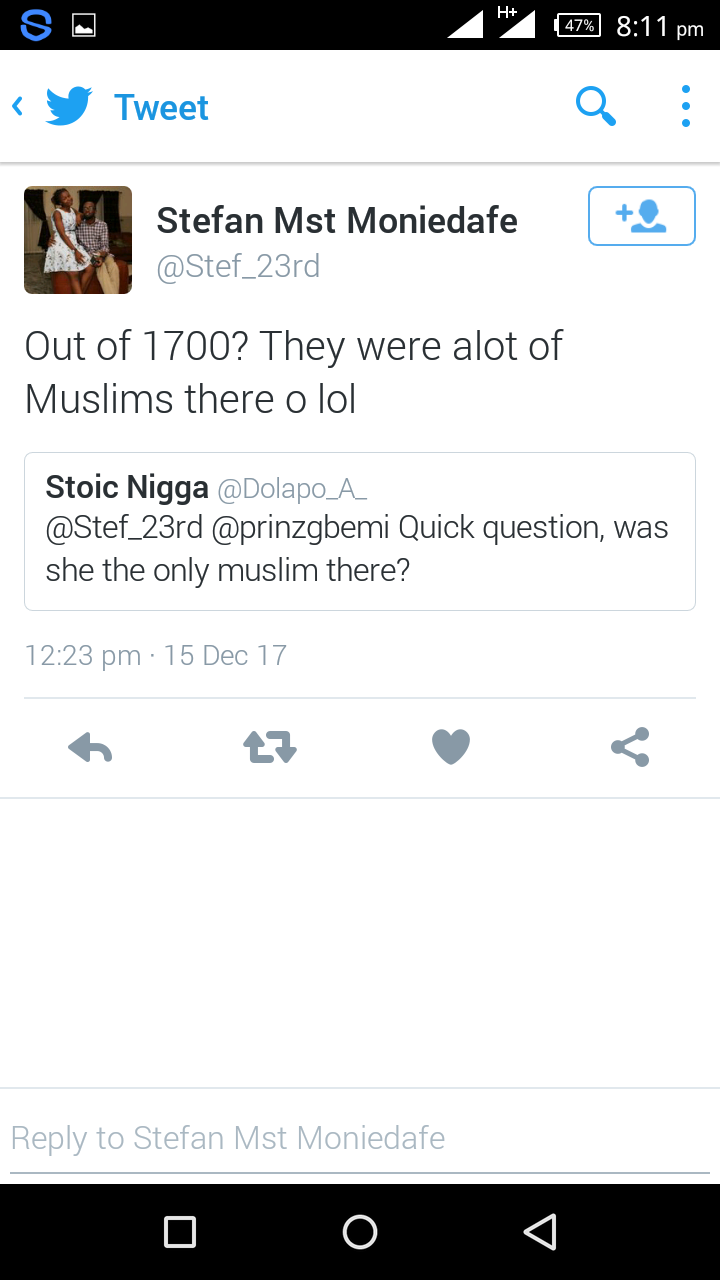Open the Stefan Mst Moniedafe profile name
The width and height of the screenshot is (720, 1280).
click(x=337, y=221)
